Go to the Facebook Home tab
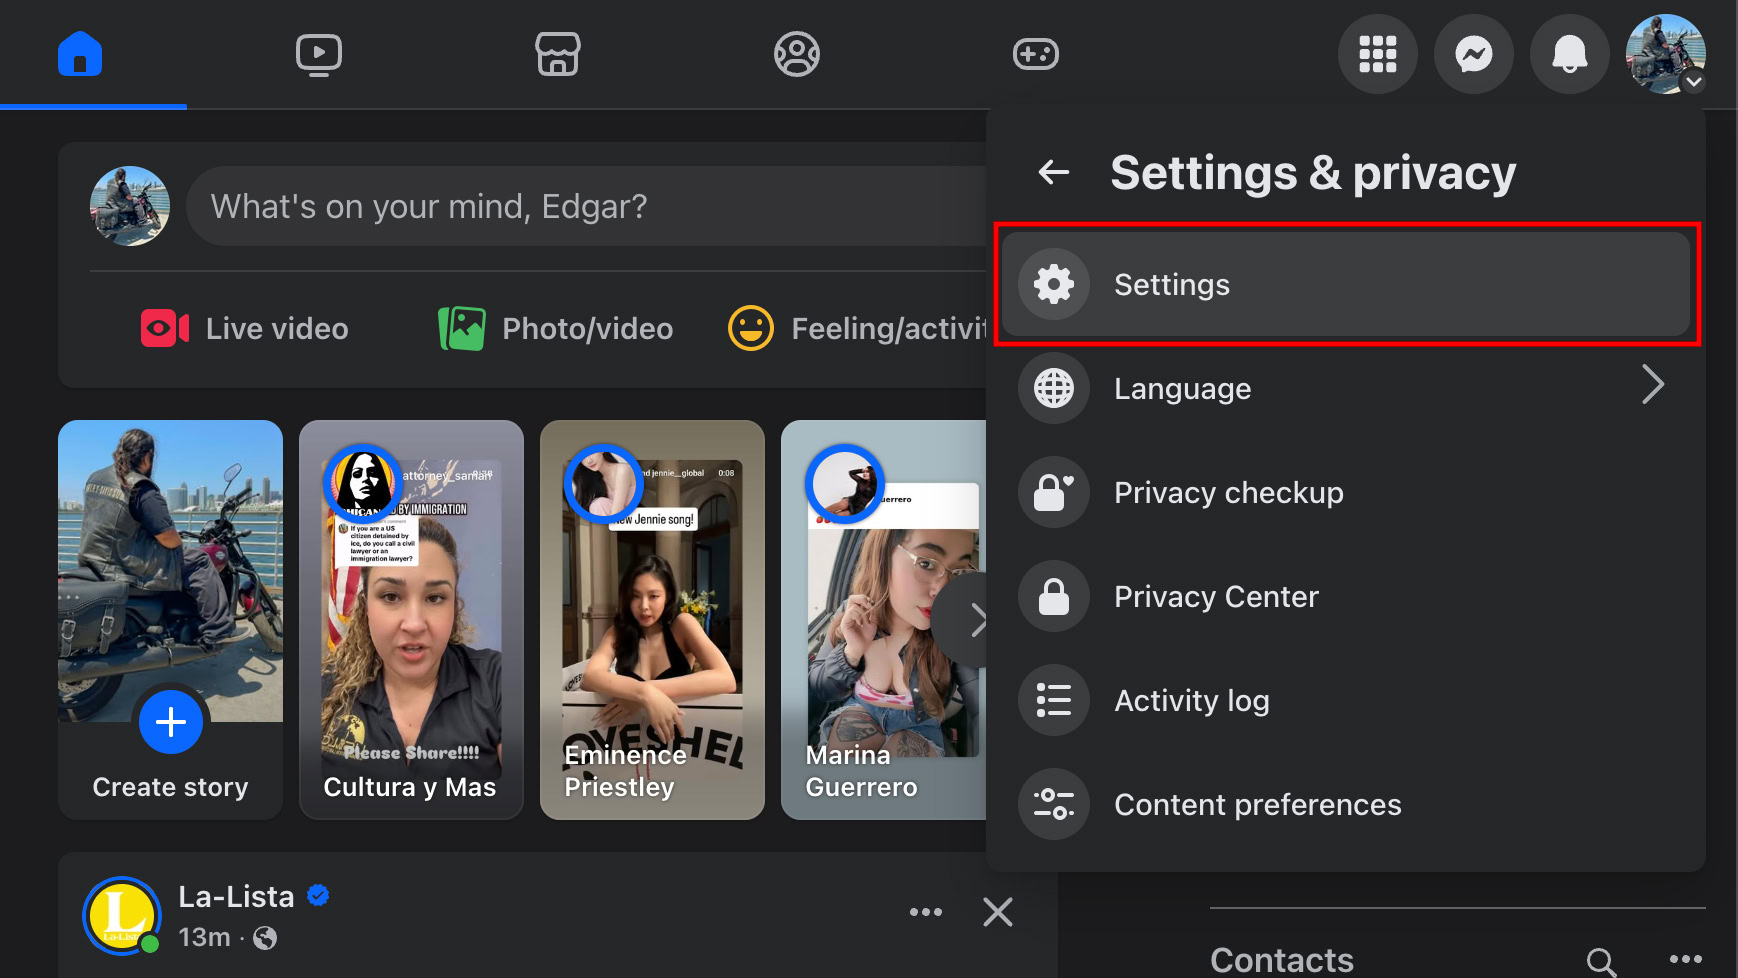 point(80,54)
